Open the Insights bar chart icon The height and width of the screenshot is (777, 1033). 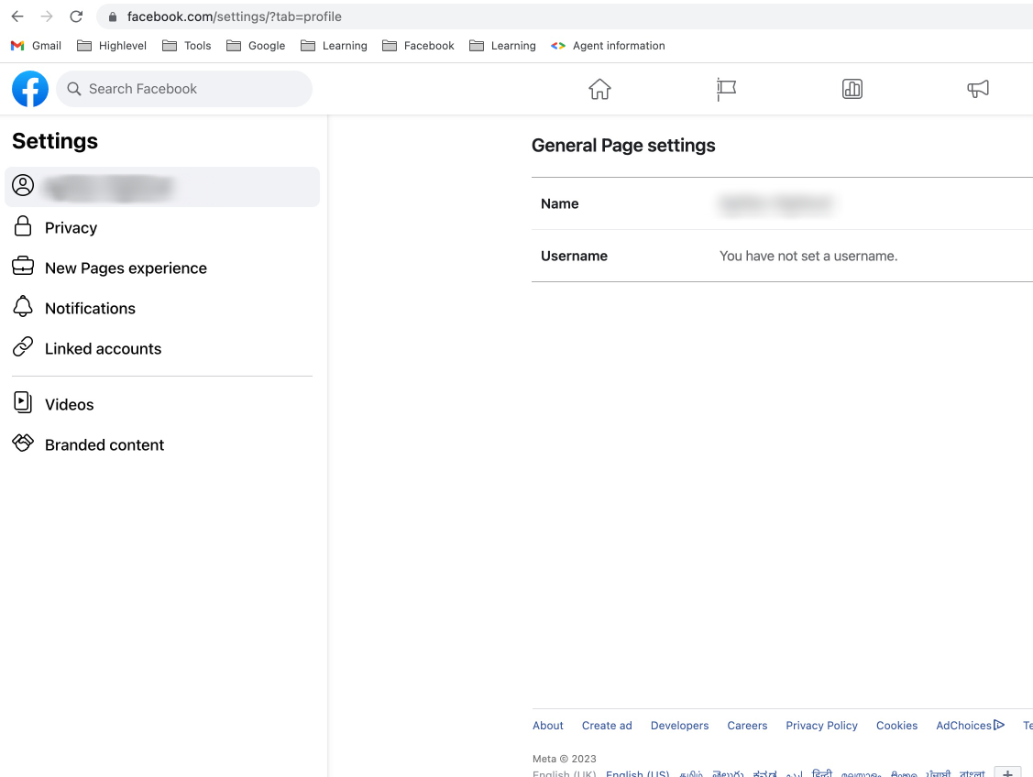pos(852,89)
